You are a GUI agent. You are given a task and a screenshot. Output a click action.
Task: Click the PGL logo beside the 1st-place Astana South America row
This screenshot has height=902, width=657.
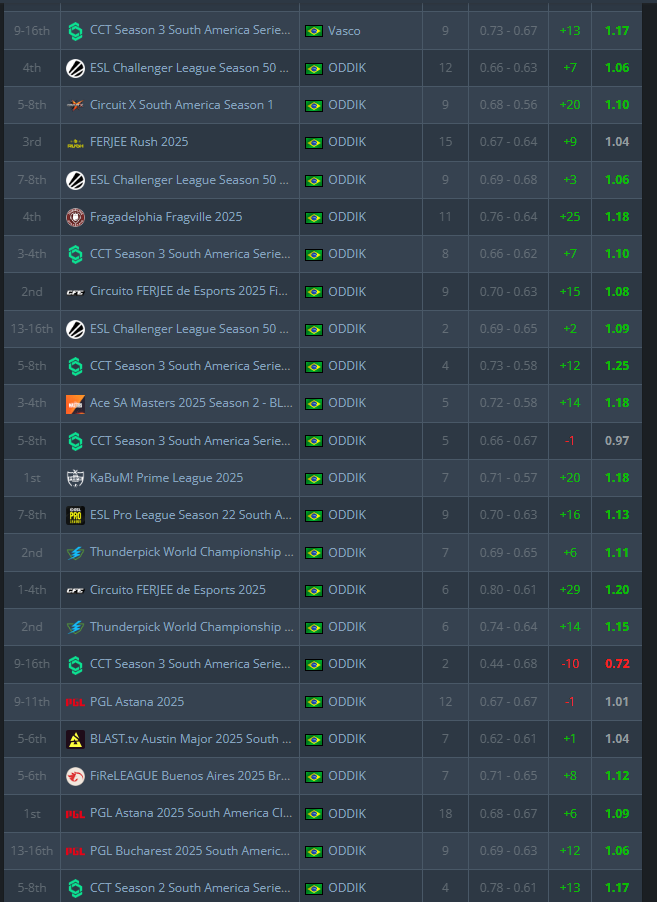75,814
